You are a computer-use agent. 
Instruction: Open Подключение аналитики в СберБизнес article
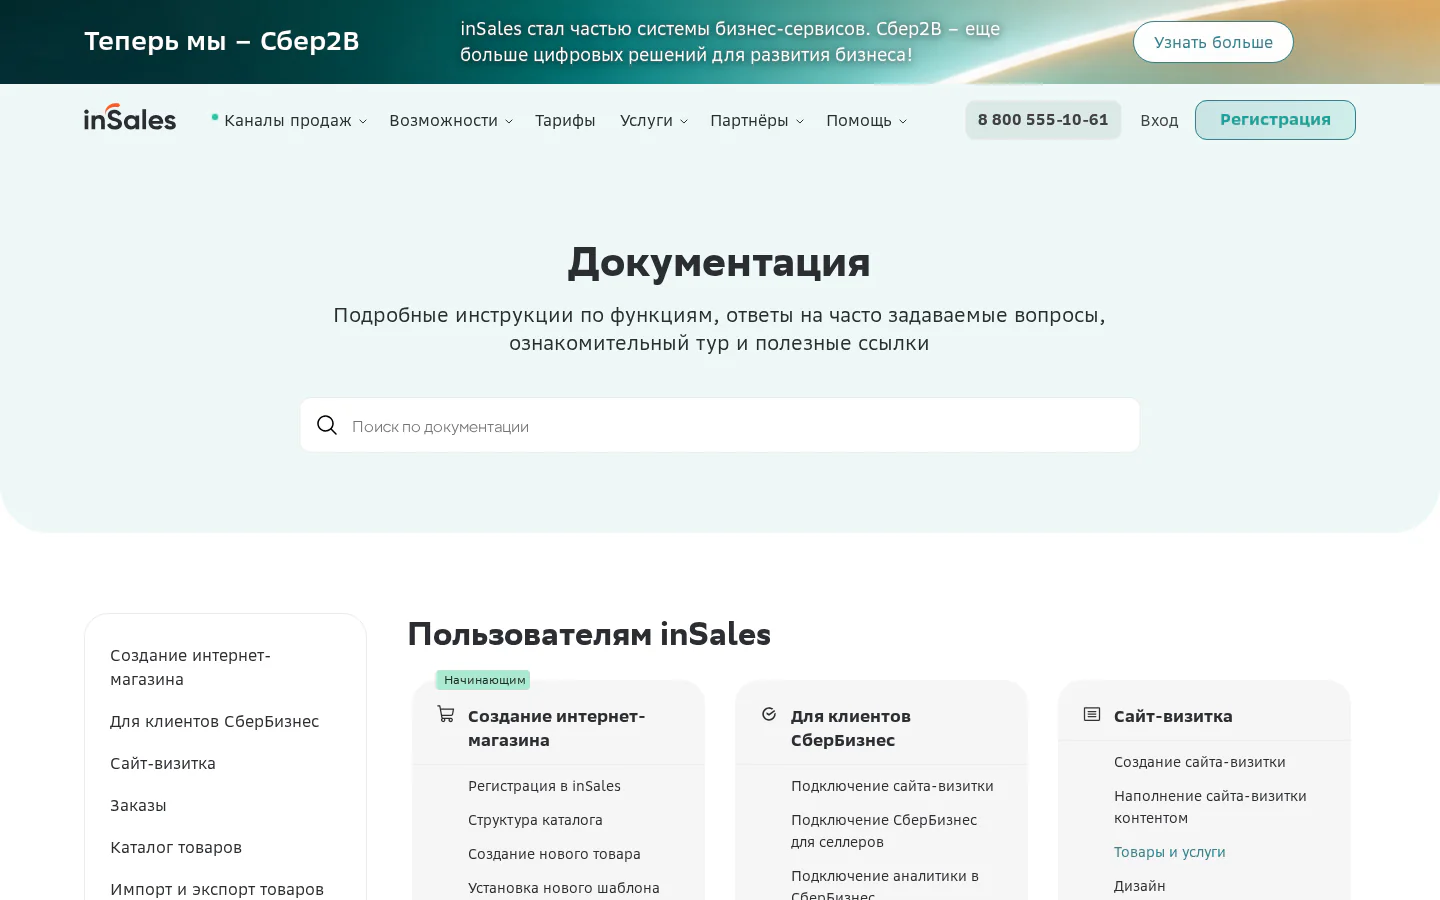click(885, 885)
